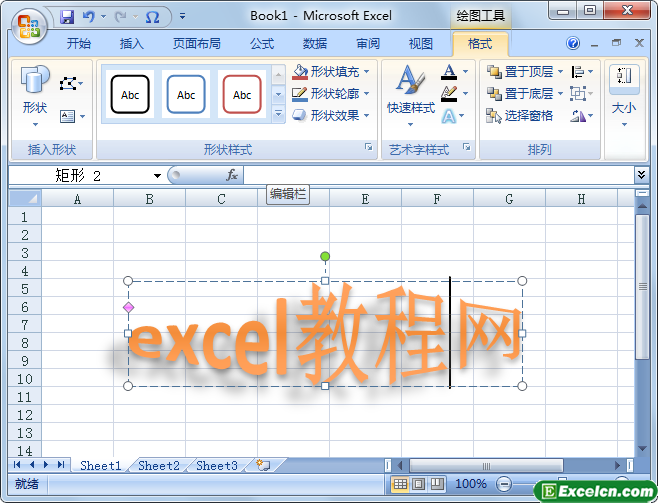Click the text outline icon
Viewport: 658px width, 503px height.
click(x=449, y=94)
